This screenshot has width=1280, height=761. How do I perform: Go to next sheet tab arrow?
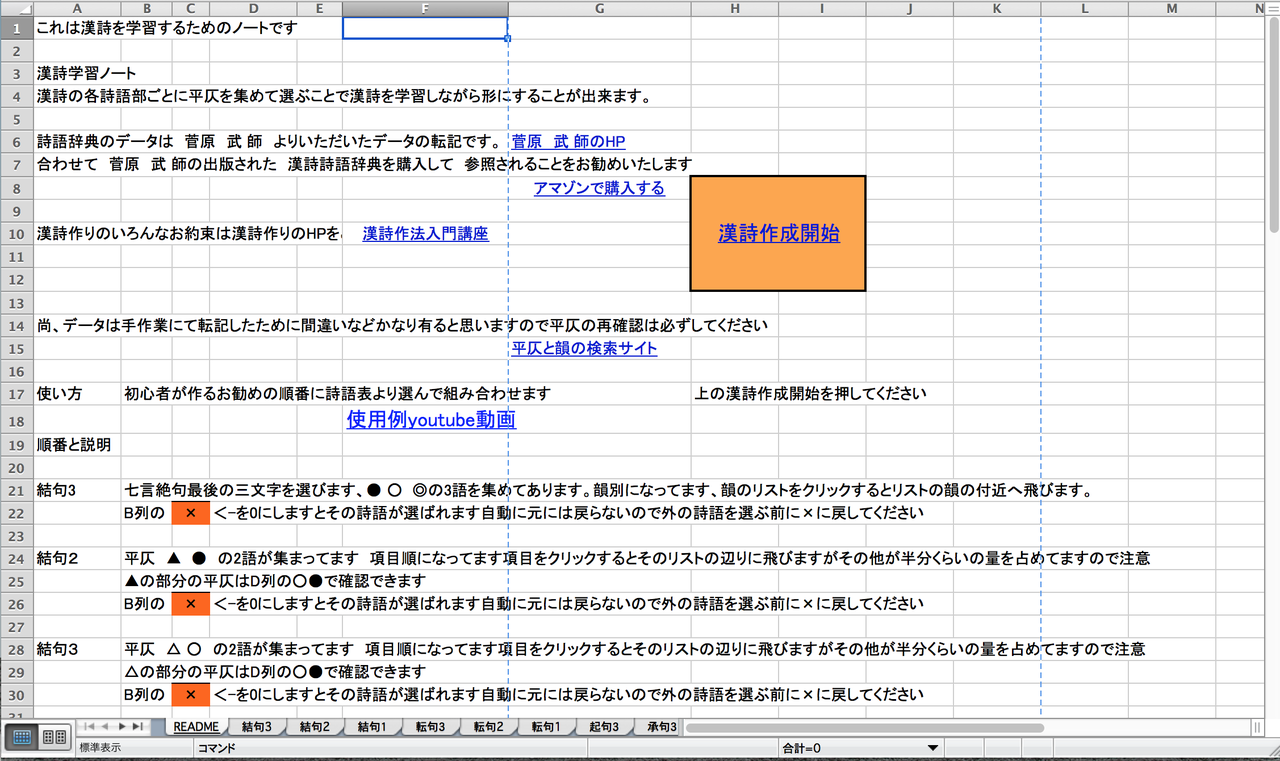122,726
